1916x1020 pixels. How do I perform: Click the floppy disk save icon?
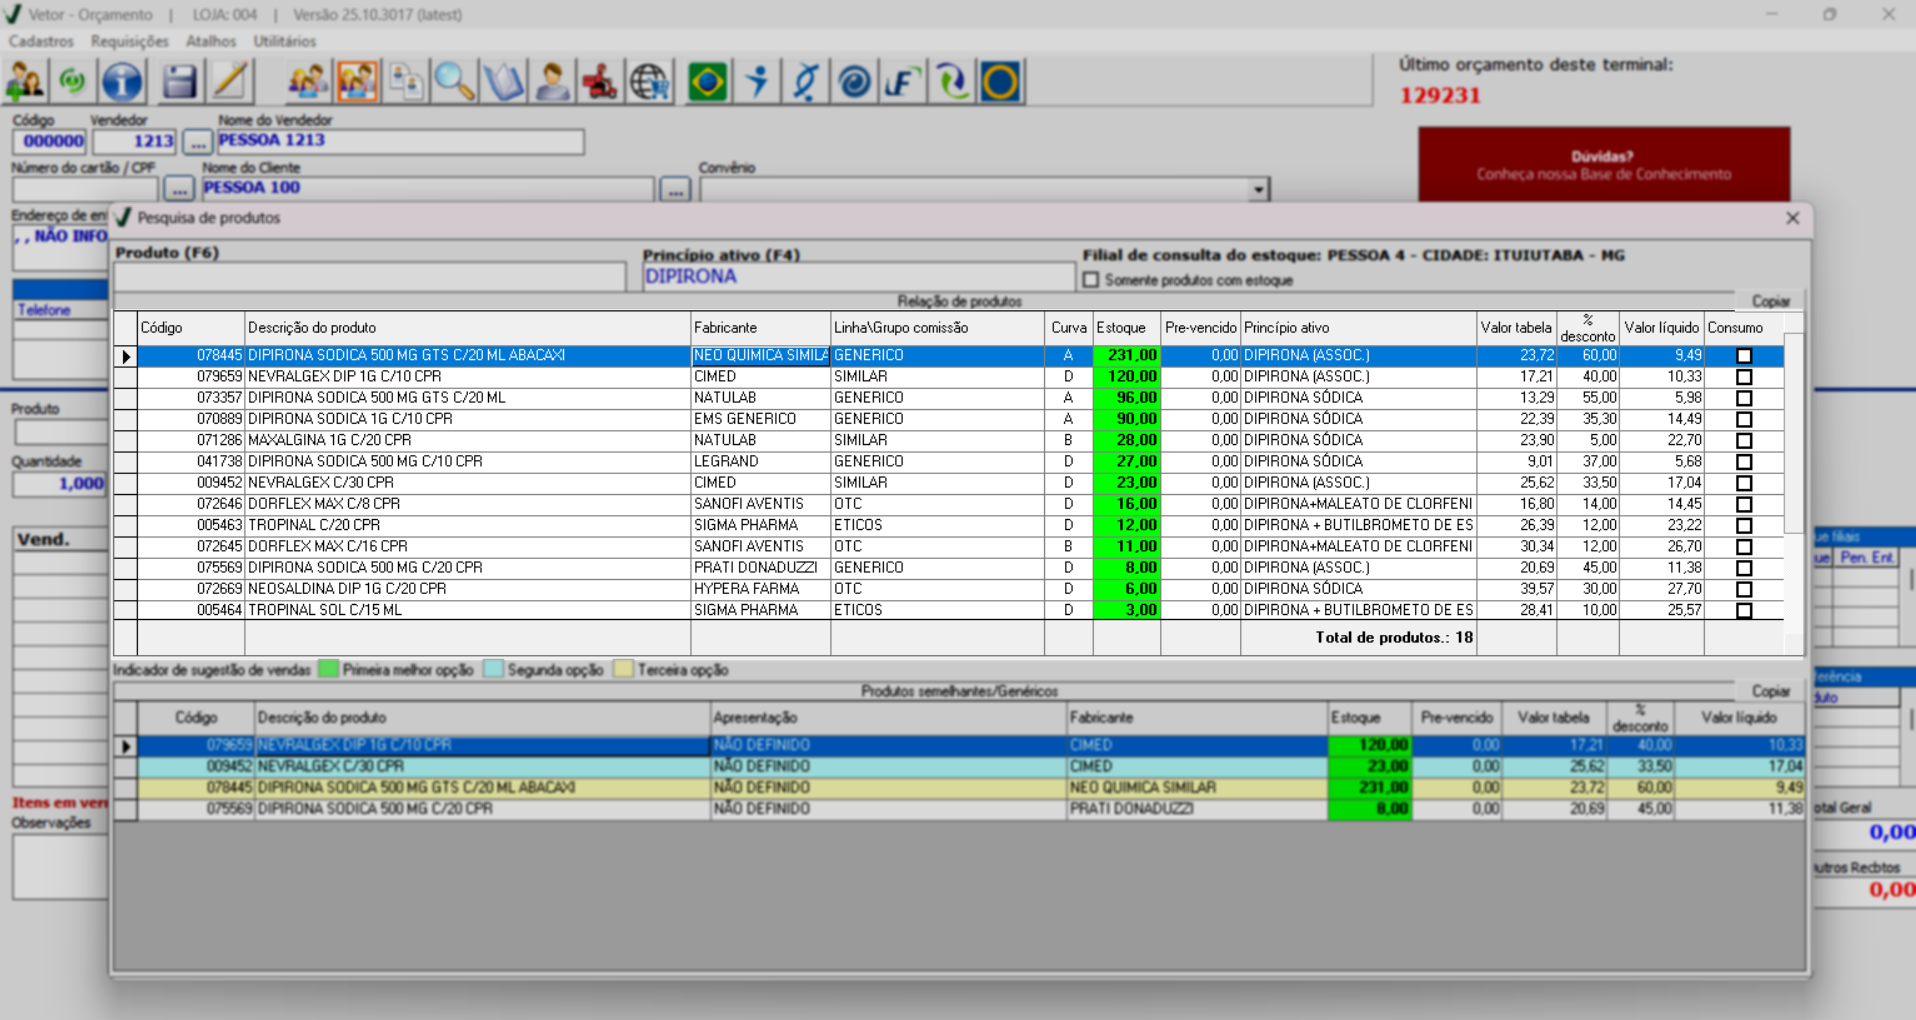[x=179, y=82]
